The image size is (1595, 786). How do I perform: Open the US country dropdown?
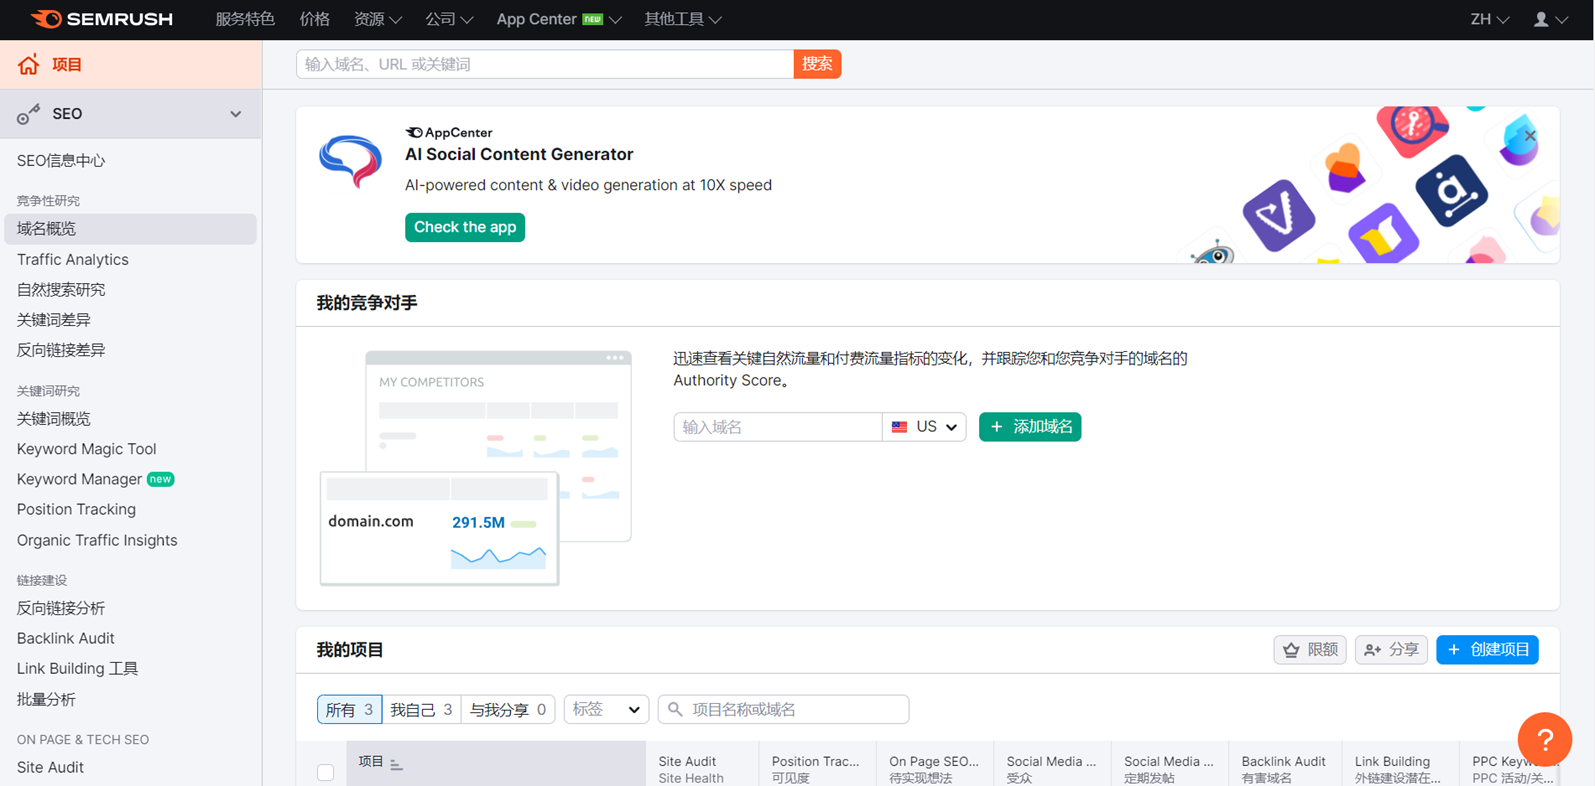point(924,427)
